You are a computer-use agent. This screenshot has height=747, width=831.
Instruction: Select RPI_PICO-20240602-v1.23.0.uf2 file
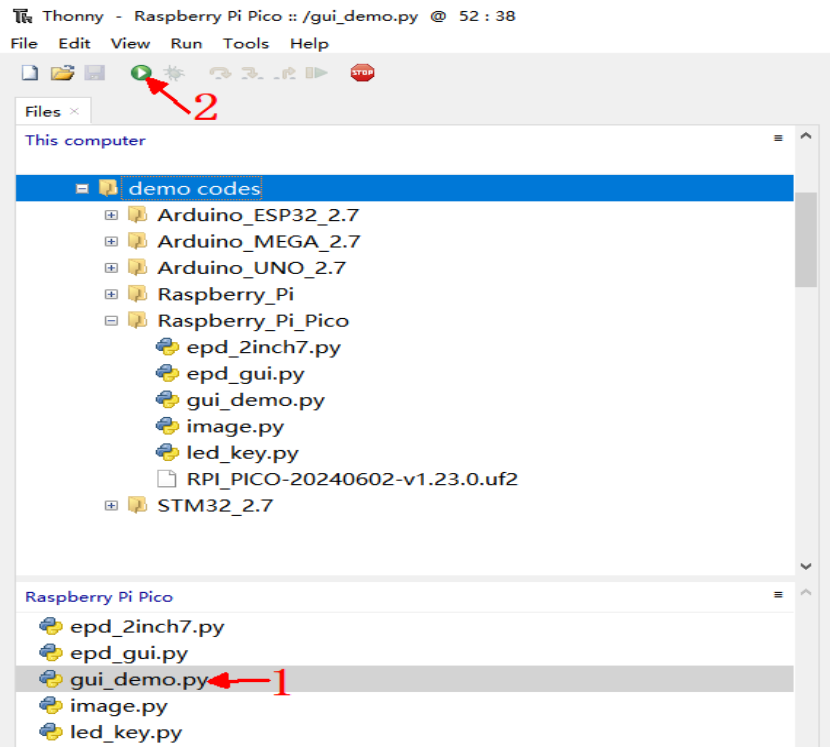[351, 479]
